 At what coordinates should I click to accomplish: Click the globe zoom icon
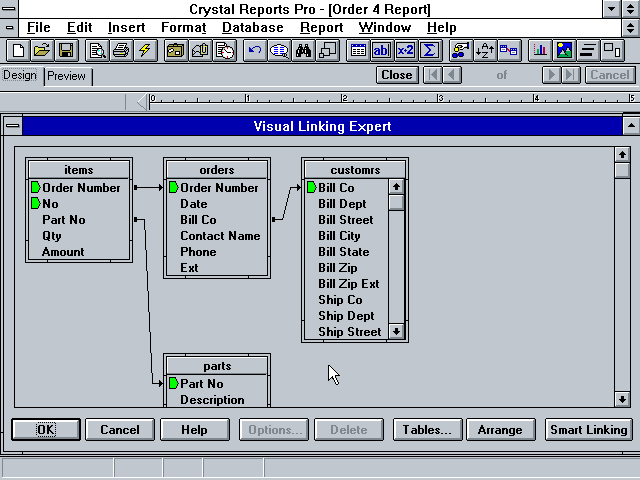point(279,51)
